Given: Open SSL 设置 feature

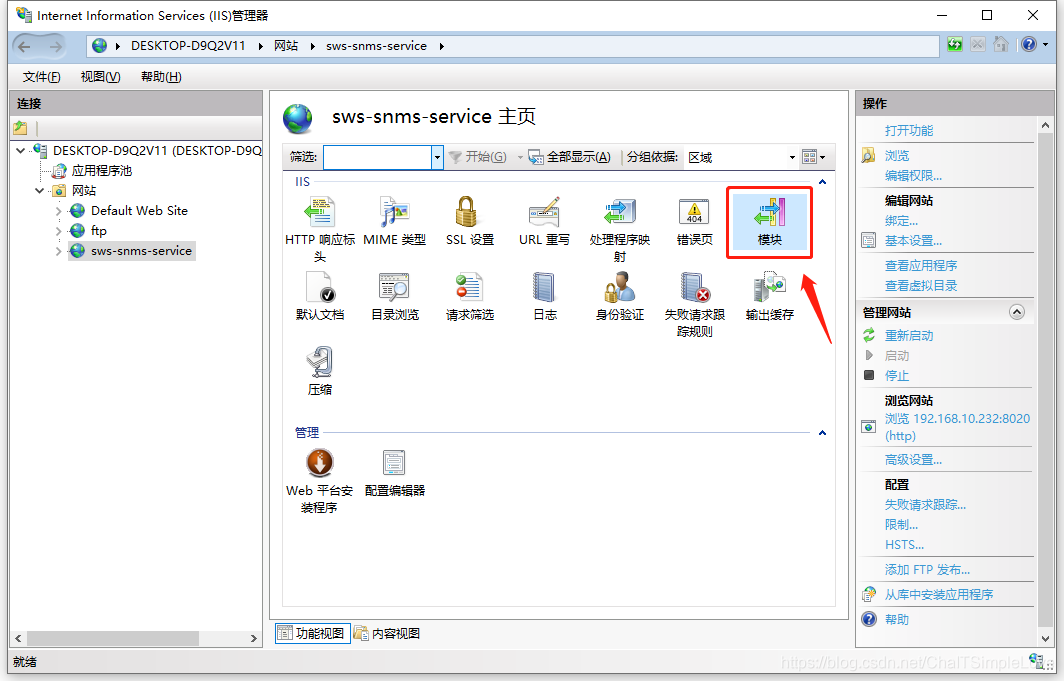Looking at the screenshot, I should [x=470, y=222].
